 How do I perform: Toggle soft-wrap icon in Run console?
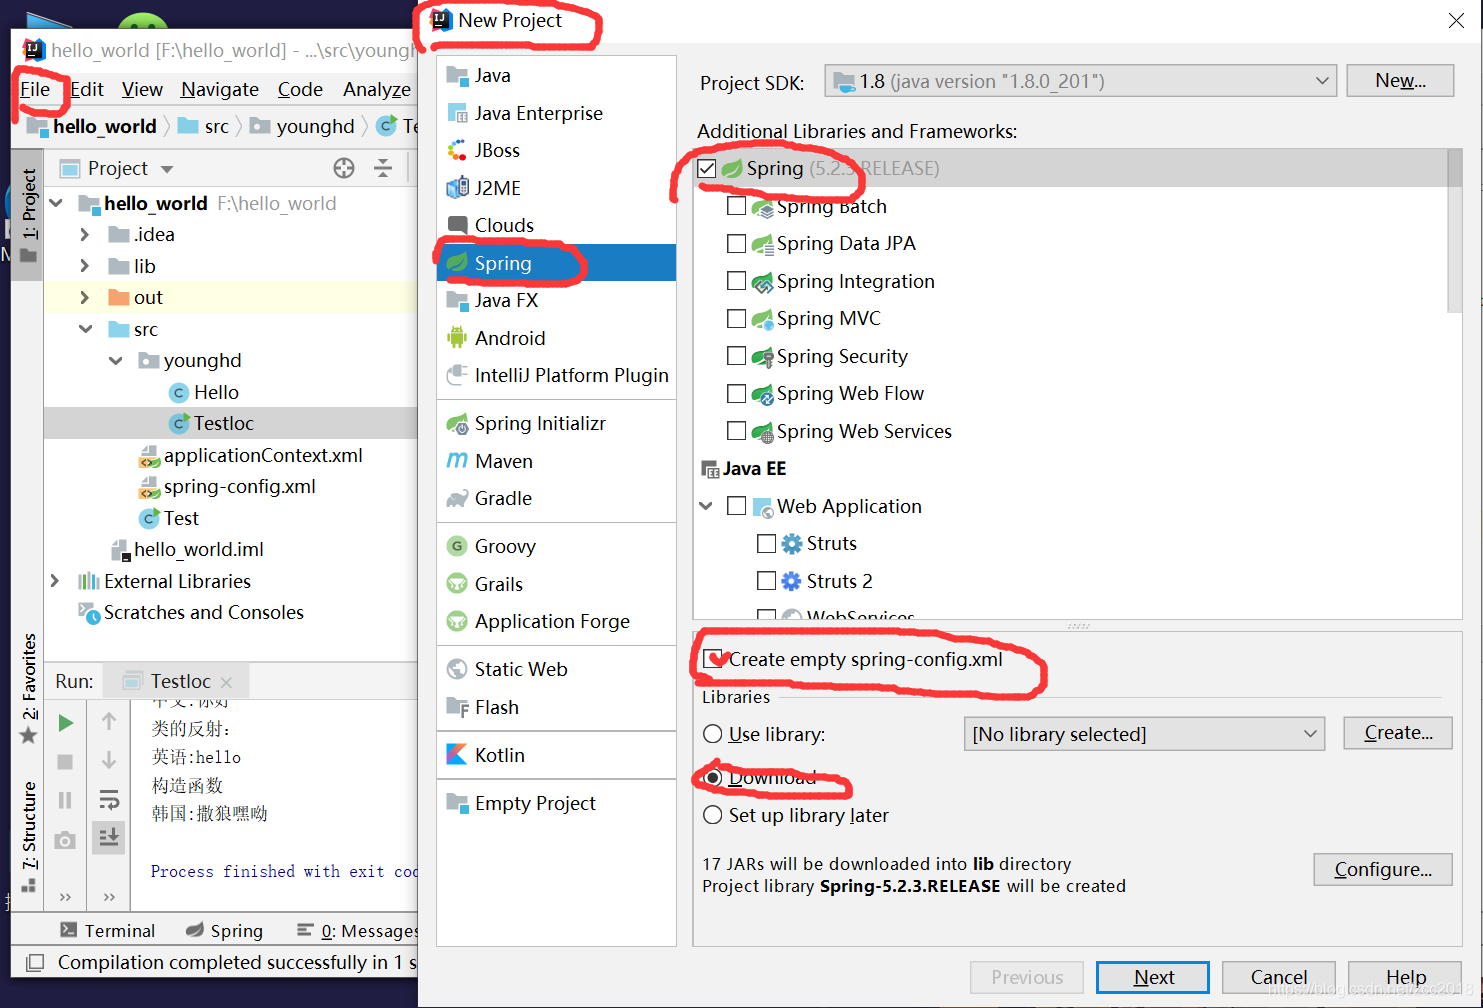(x=109, y=799)
